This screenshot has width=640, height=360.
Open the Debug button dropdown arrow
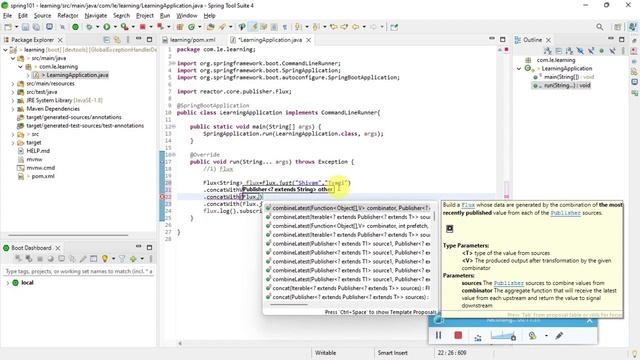coord(97,27)
